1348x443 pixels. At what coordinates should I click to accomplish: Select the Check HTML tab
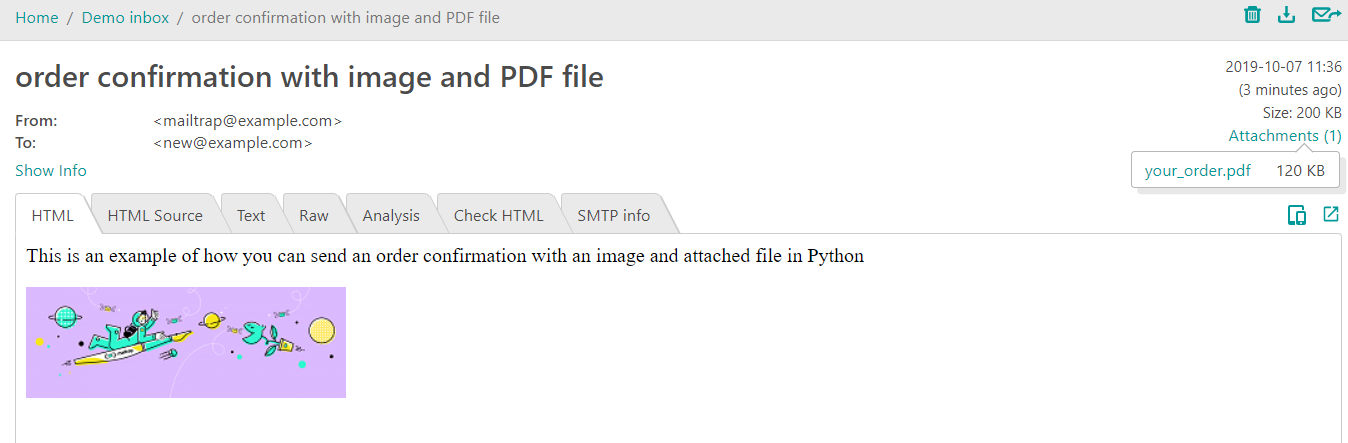tap(498, 215)
